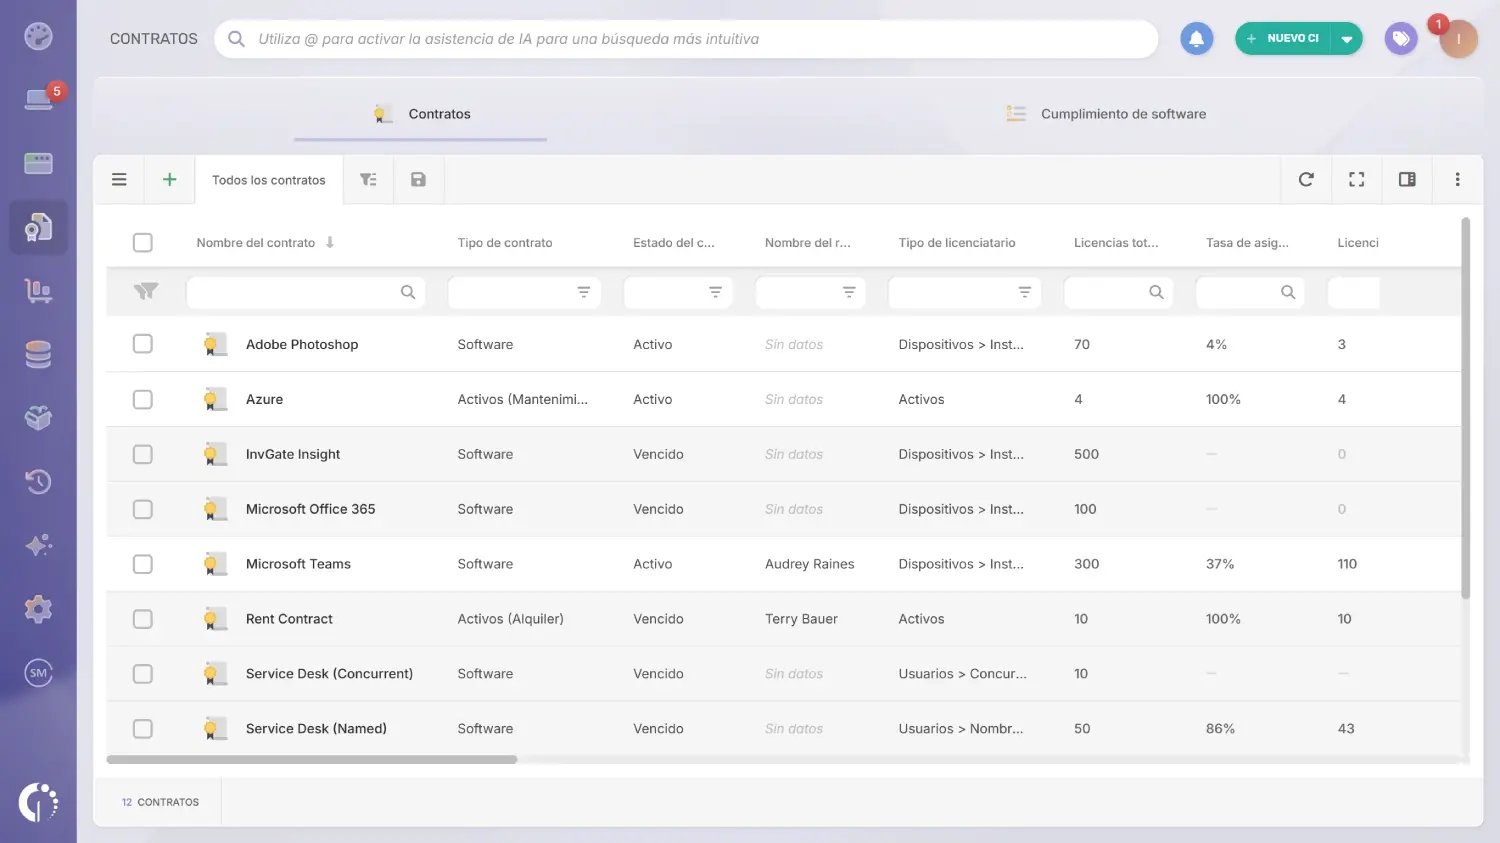The width and height of the screenshot is (1500, 843).
Task: Enter fullscreen table view
Action: [1357, 180]
